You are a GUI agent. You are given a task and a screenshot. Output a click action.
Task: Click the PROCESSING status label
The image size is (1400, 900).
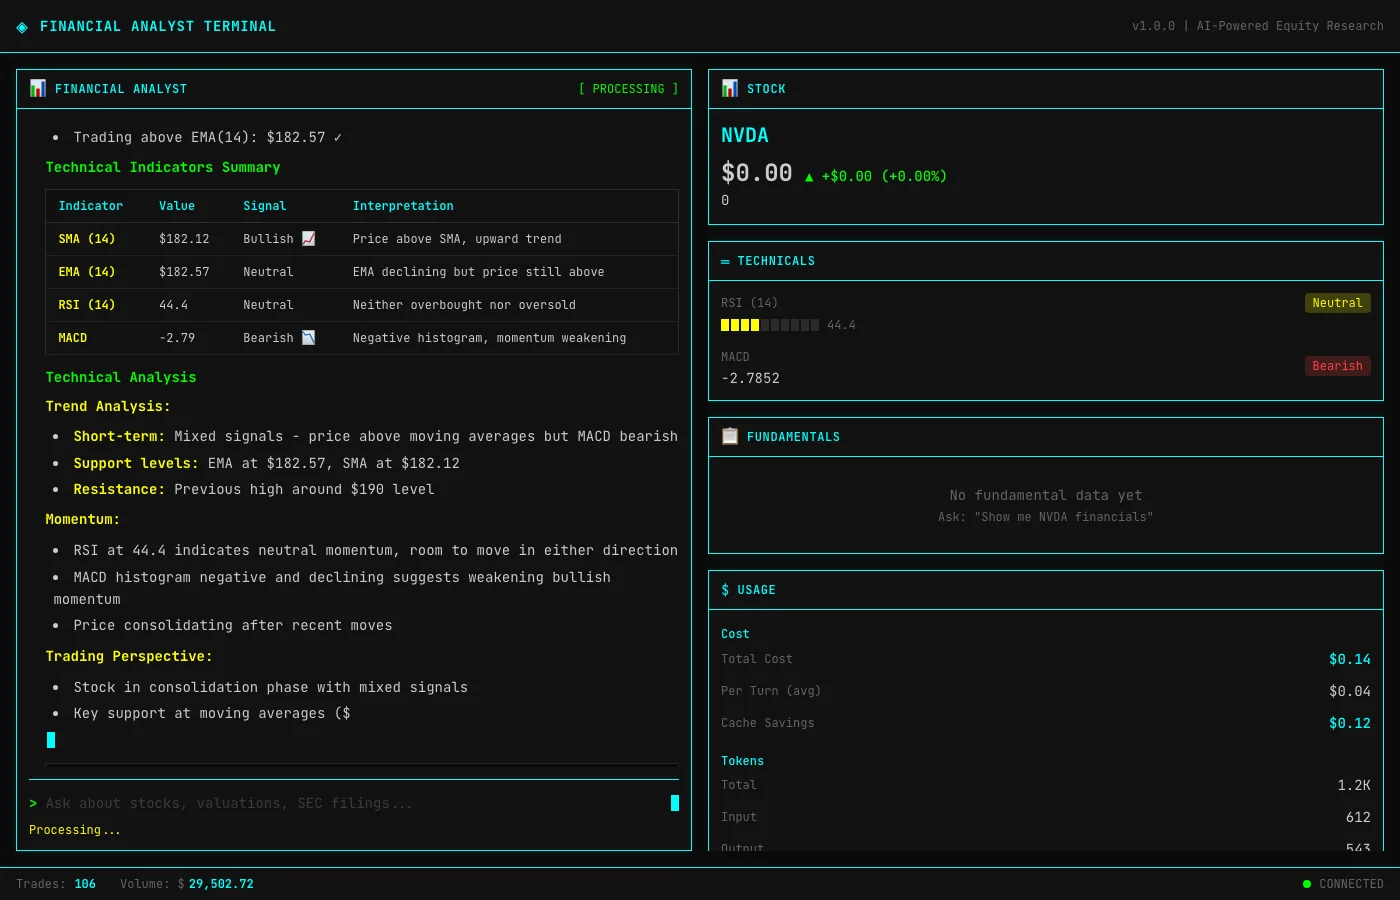coord(628,89)
